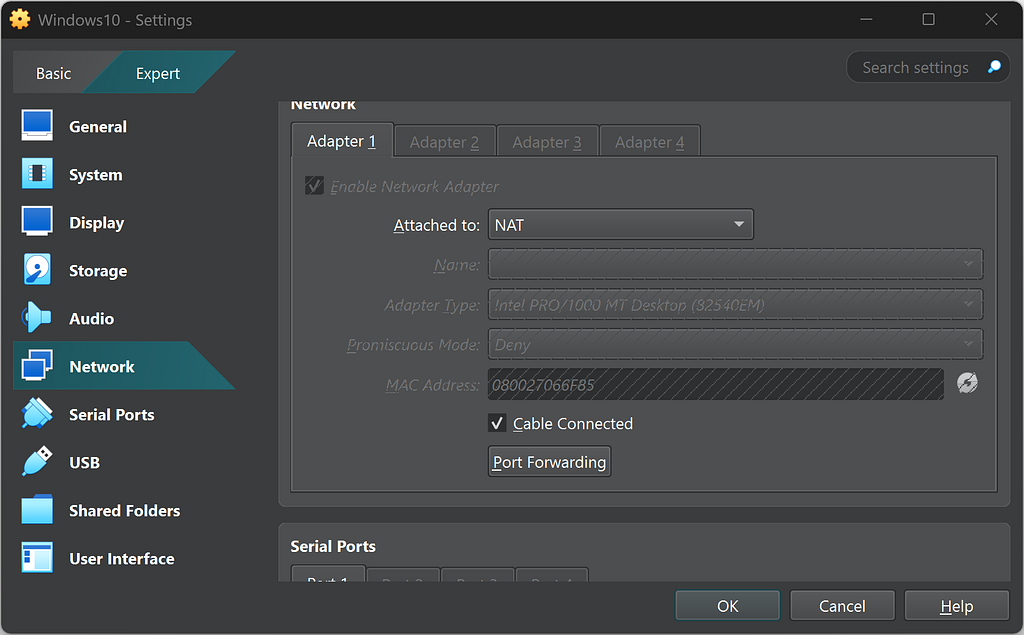Switch to the Adapter 2 tab
1024x635 pixels.
(x=444, y=142)
